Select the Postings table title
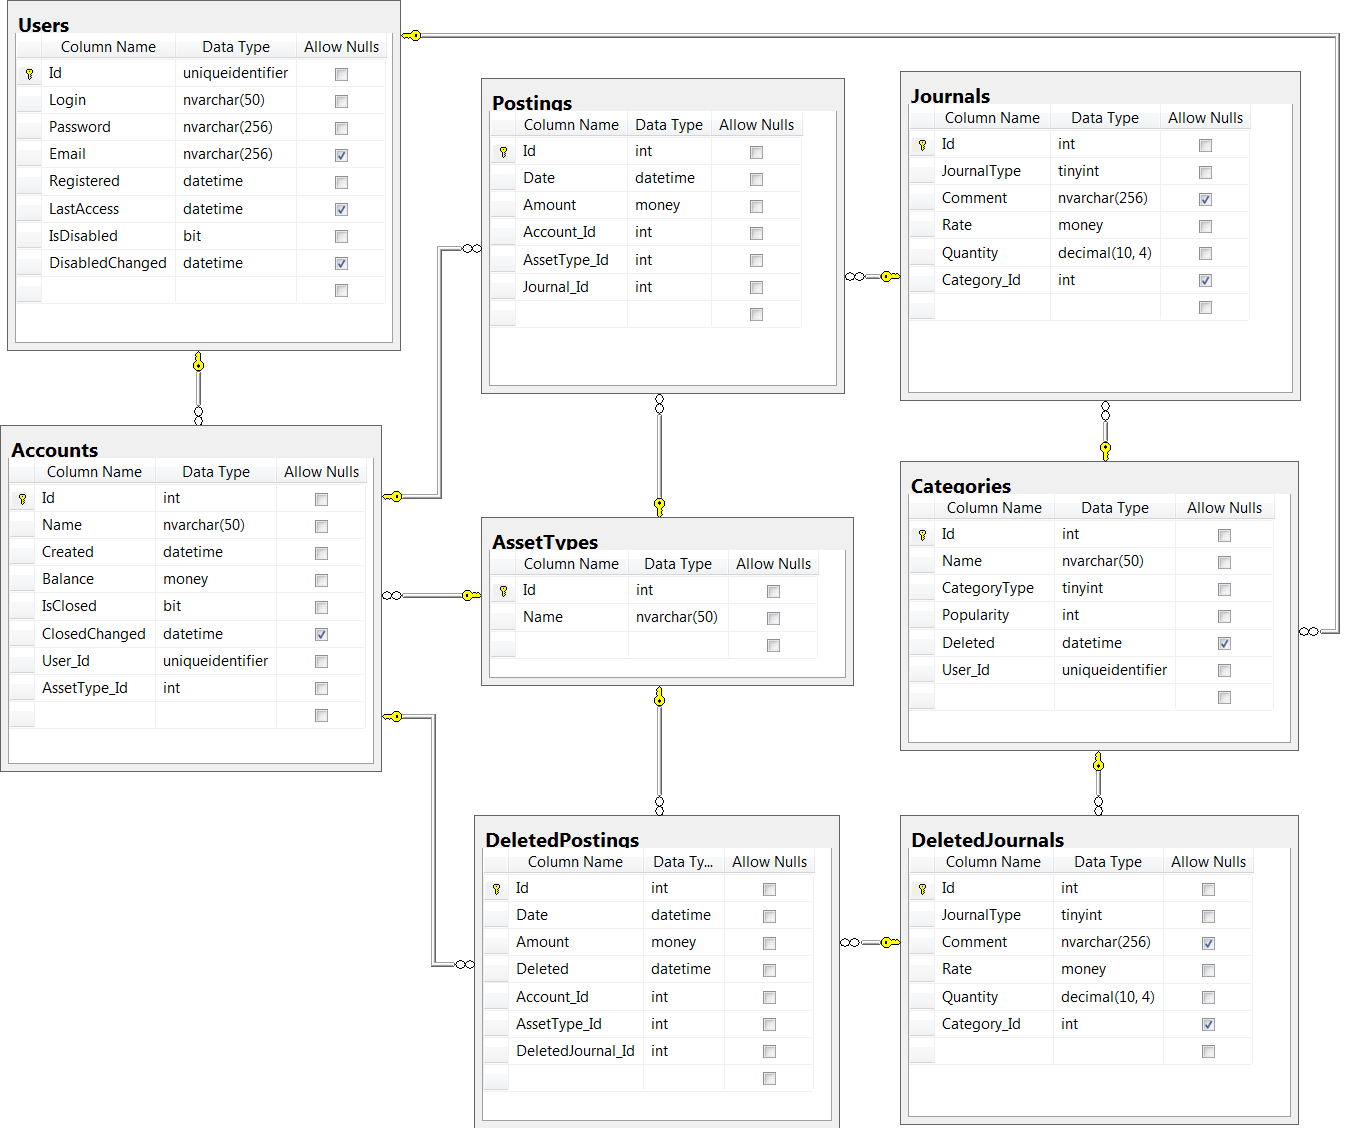1350x1128 pixels. [532, 103]
